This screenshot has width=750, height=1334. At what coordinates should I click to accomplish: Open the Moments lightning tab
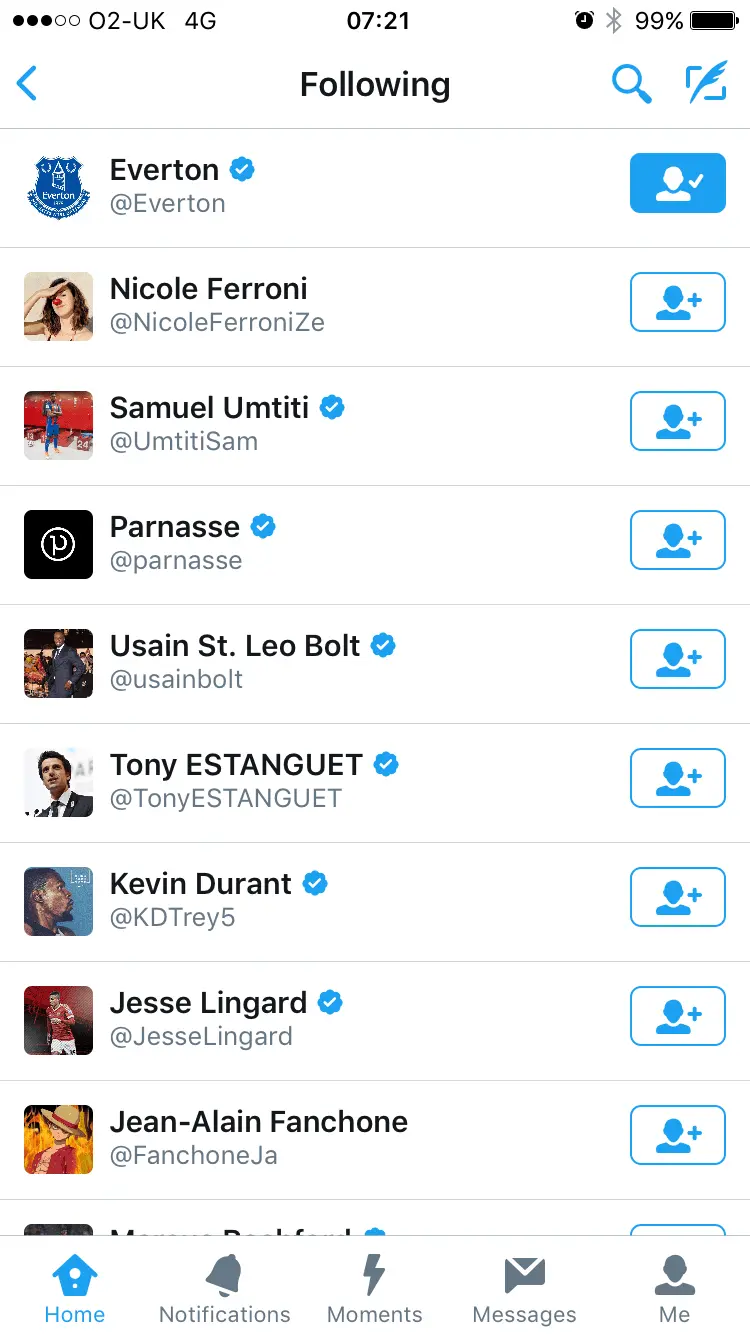pos(374,1289)
